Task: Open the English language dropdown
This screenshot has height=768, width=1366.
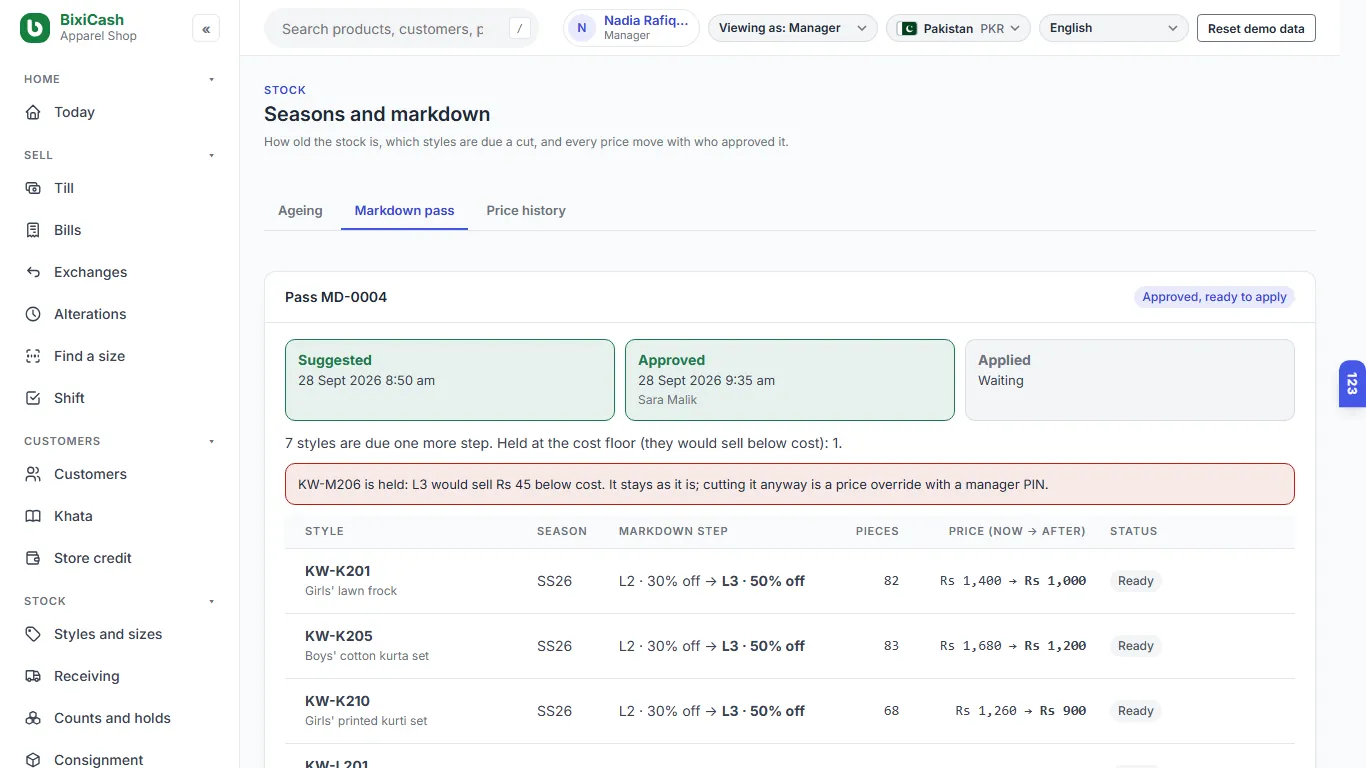Action: tap(1114, 28)
